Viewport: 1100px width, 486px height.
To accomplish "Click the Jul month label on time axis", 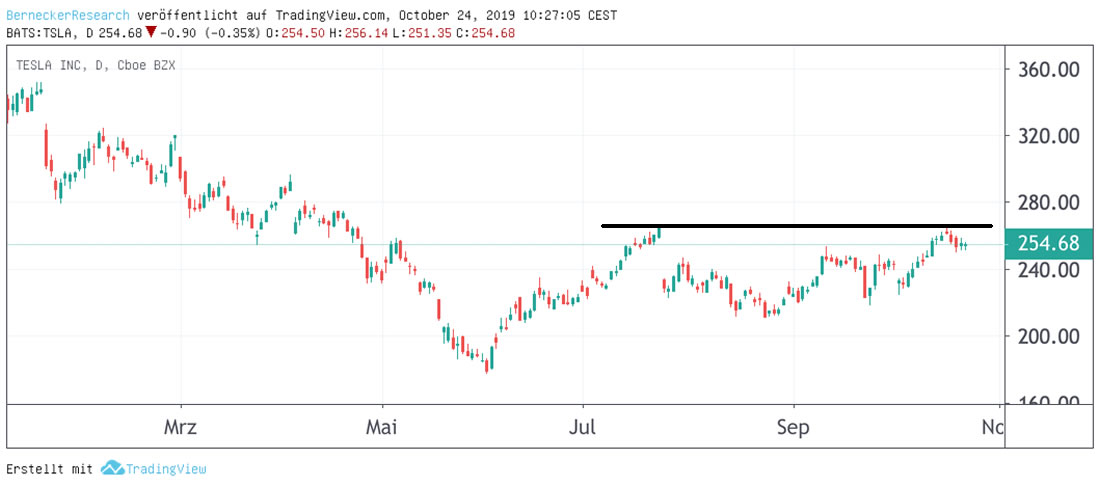I will (x=583, y=427).
